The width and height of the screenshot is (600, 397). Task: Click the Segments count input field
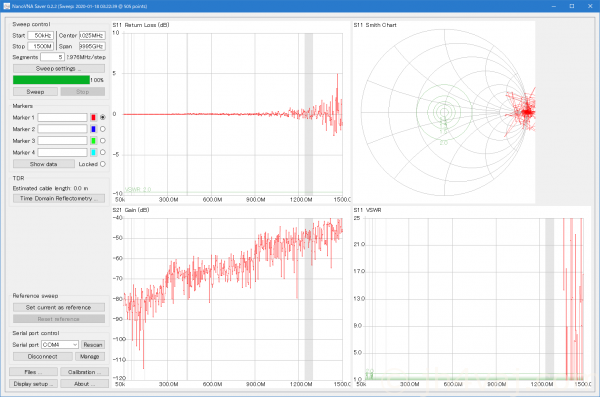[x=52, y=57]
